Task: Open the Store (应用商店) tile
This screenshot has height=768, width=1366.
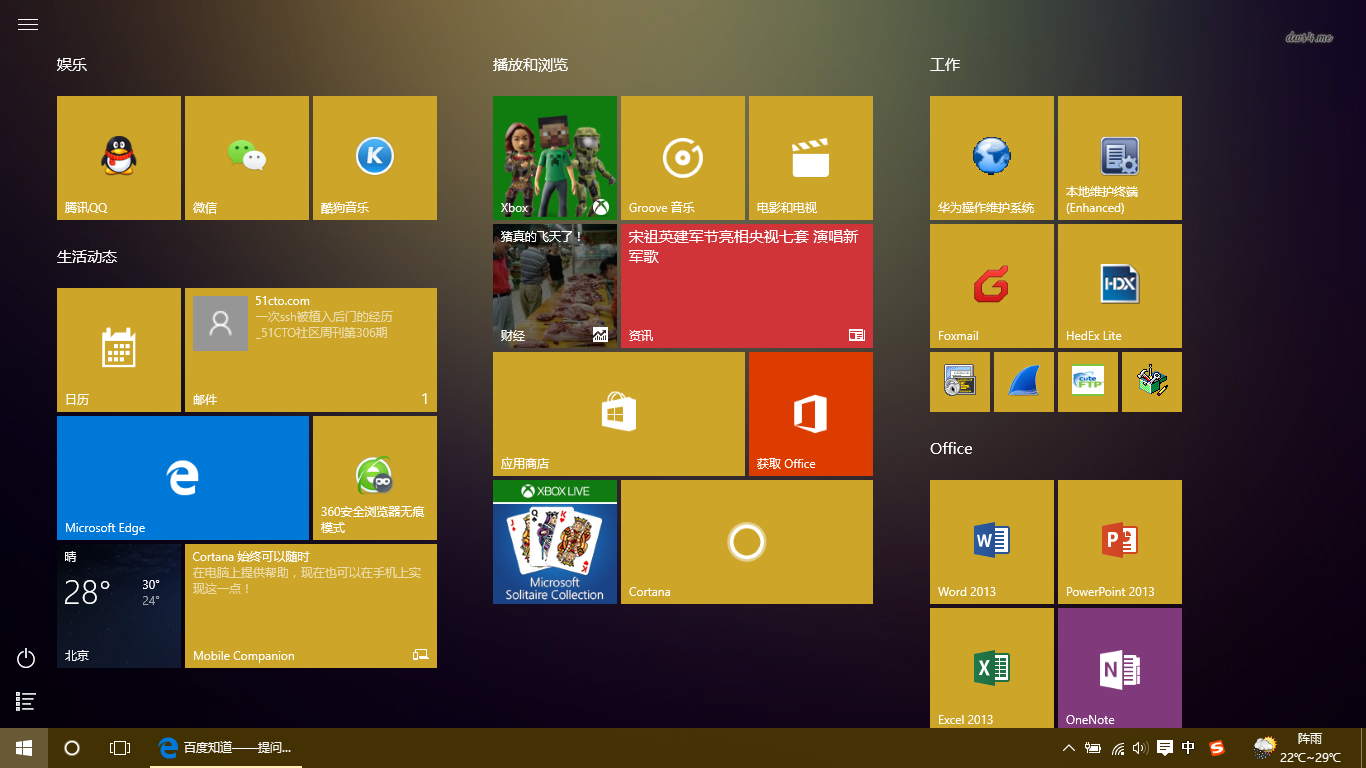Action: coord(619,414)
